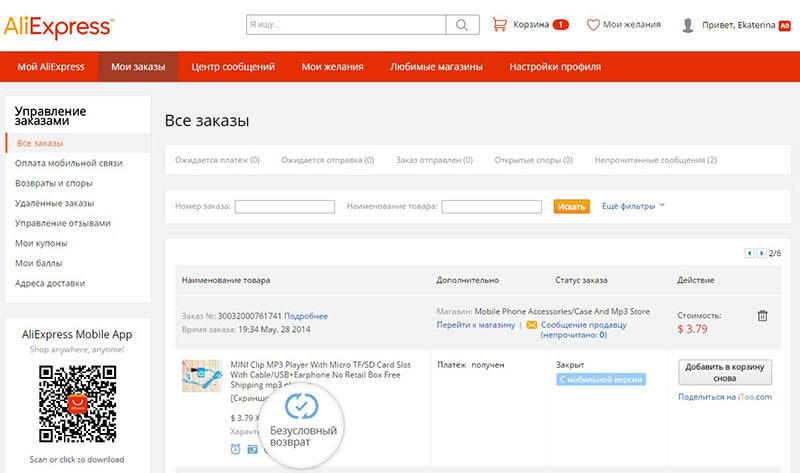Focus the 'Номер заказа' input field
Viewport: 800px width, 473px height.
click(x=285, y=207)
